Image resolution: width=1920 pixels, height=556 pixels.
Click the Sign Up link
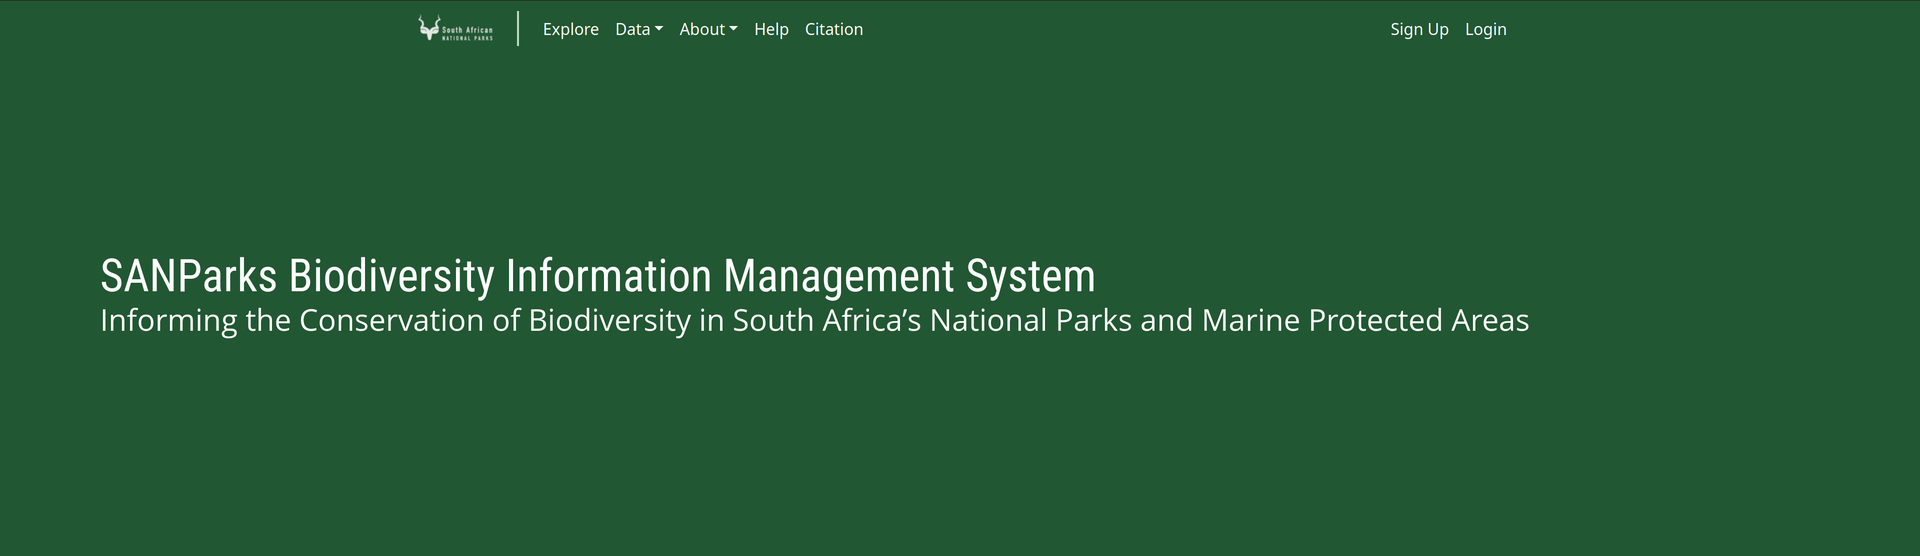pyautogui.click(x=1419, y=29)
